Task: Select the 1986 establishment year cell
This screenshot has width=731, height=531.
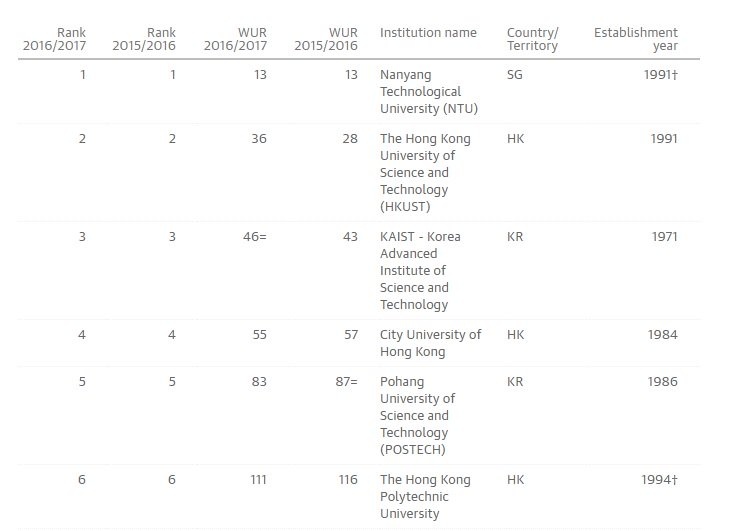Action: tap(663, 381)
